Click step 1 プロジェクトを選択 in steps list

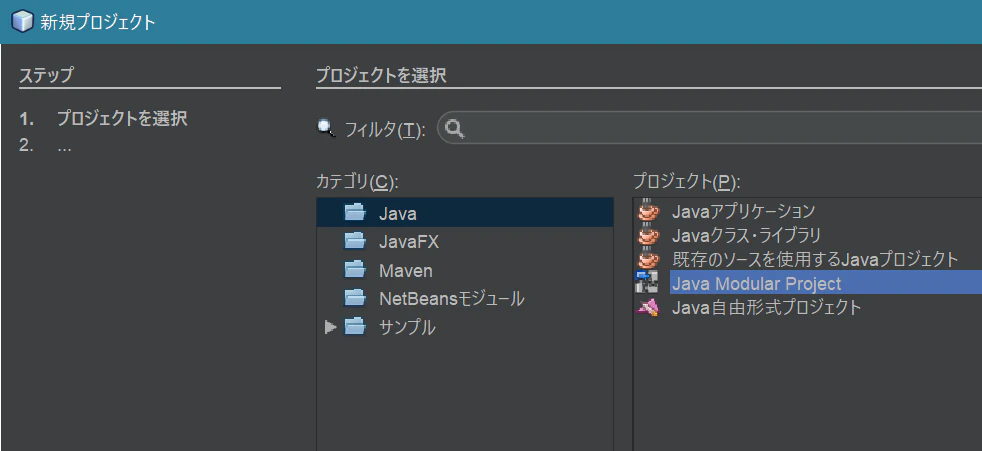(x=122, y=118)
